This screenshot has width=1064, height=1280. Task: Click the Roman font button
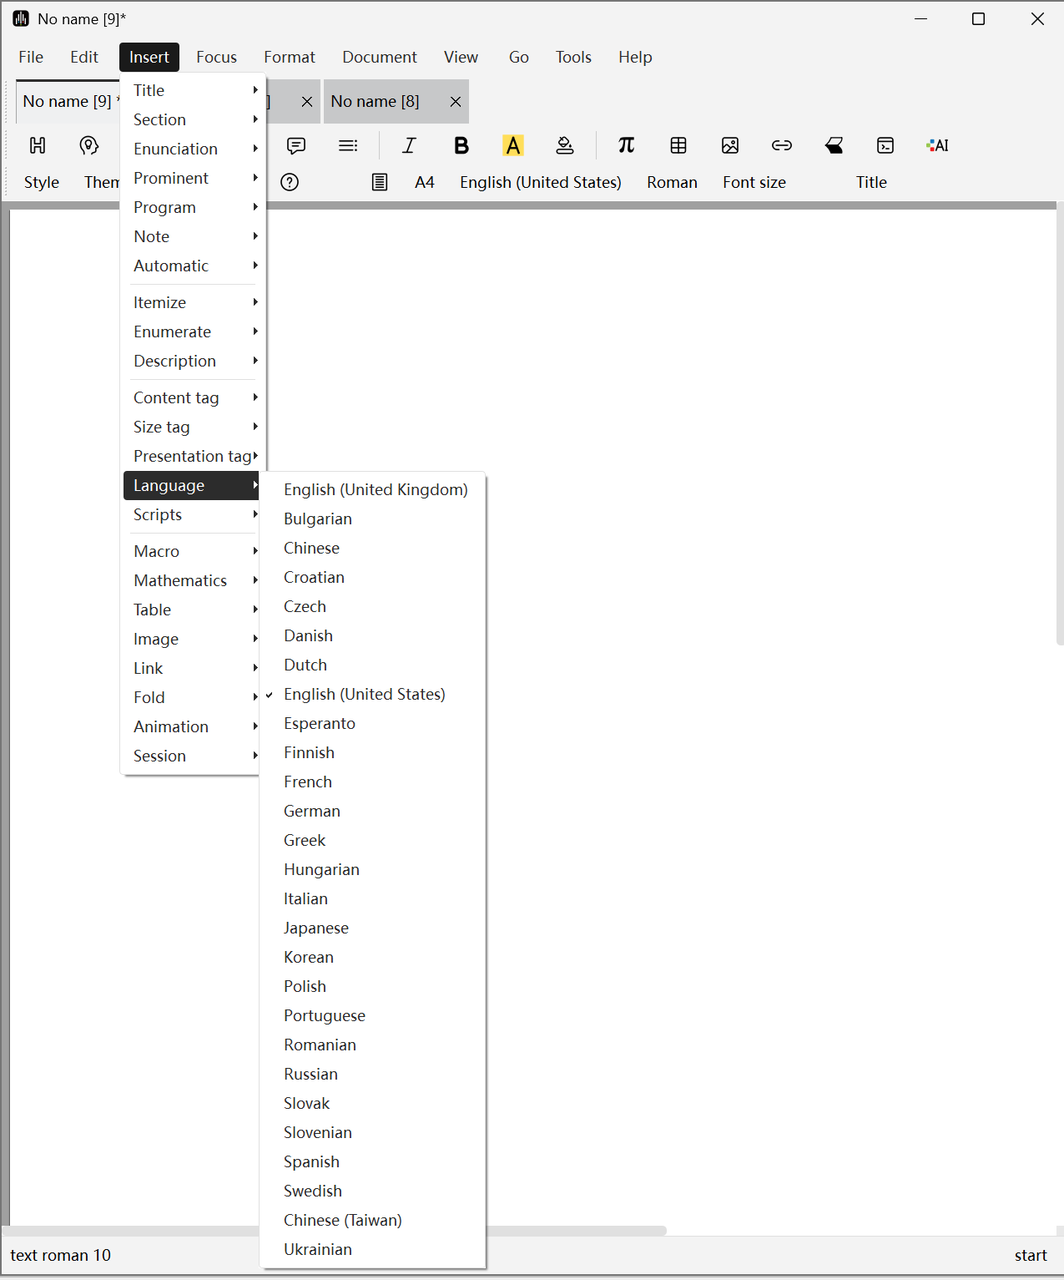[672, 182]
